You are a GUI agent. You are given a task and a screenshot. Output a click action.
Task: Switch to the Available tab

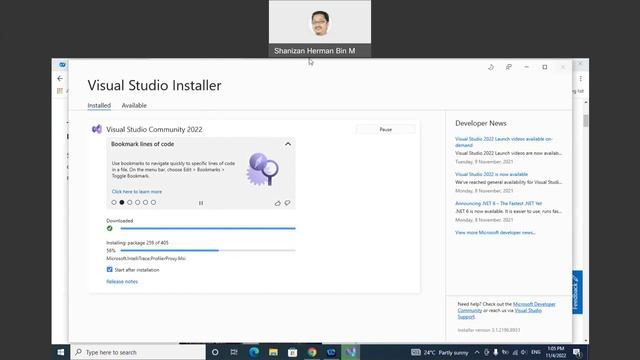(134, 105)
